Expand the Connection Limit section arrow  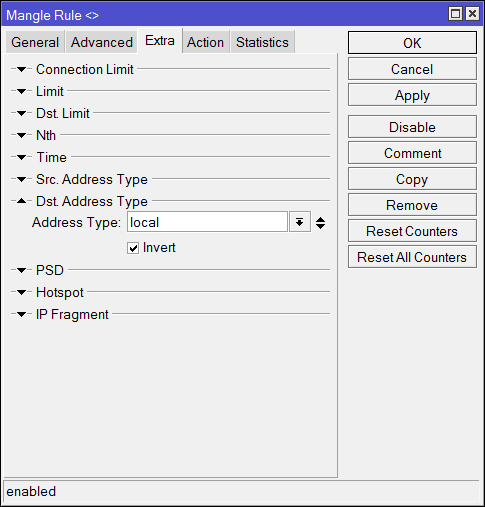click(22, 69)
